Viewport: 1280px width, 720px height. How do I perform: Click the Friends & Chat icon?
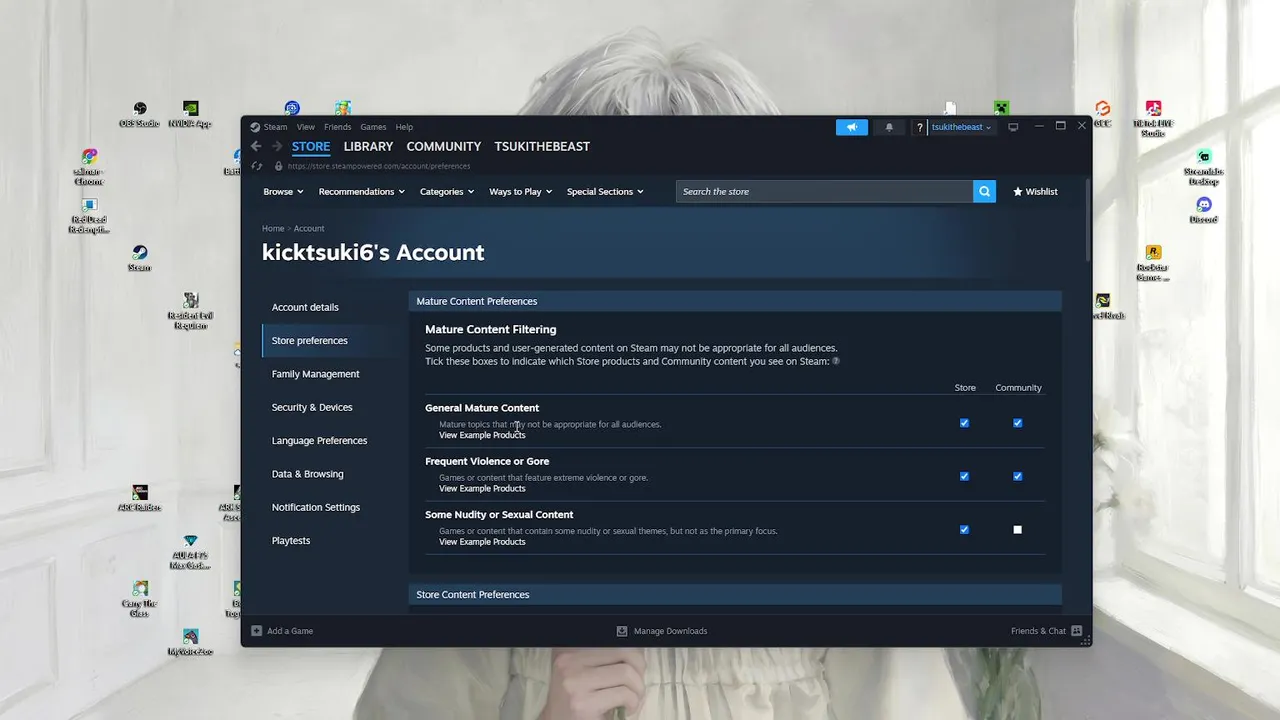click(x=1076, y=631)
